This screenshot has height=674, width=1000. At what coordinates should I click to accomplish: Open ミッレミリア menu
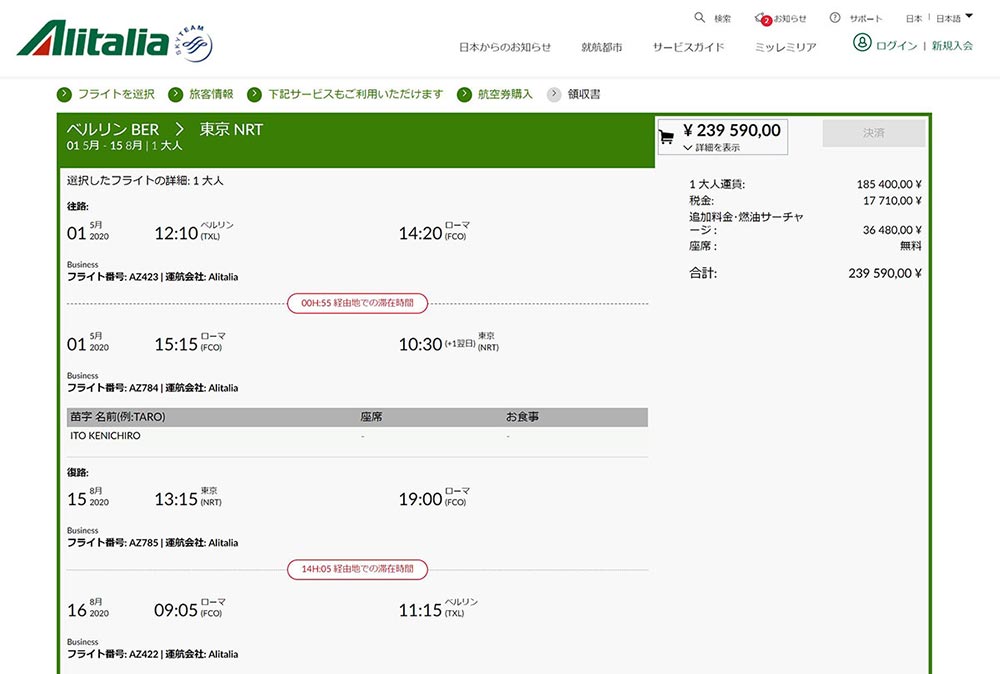[786, 47]
